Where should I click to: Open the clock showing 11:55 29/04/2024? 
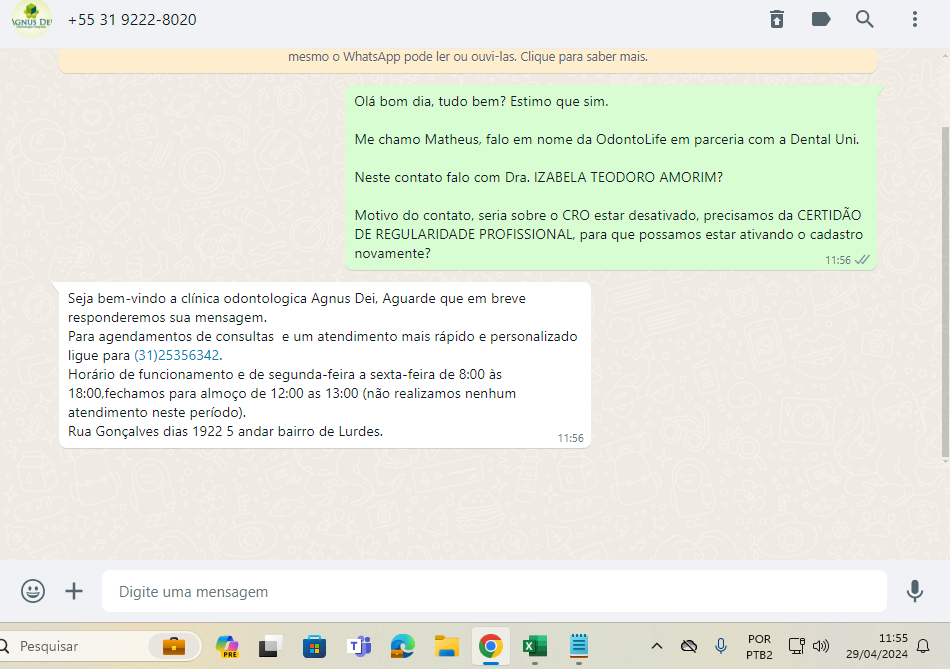877,646
